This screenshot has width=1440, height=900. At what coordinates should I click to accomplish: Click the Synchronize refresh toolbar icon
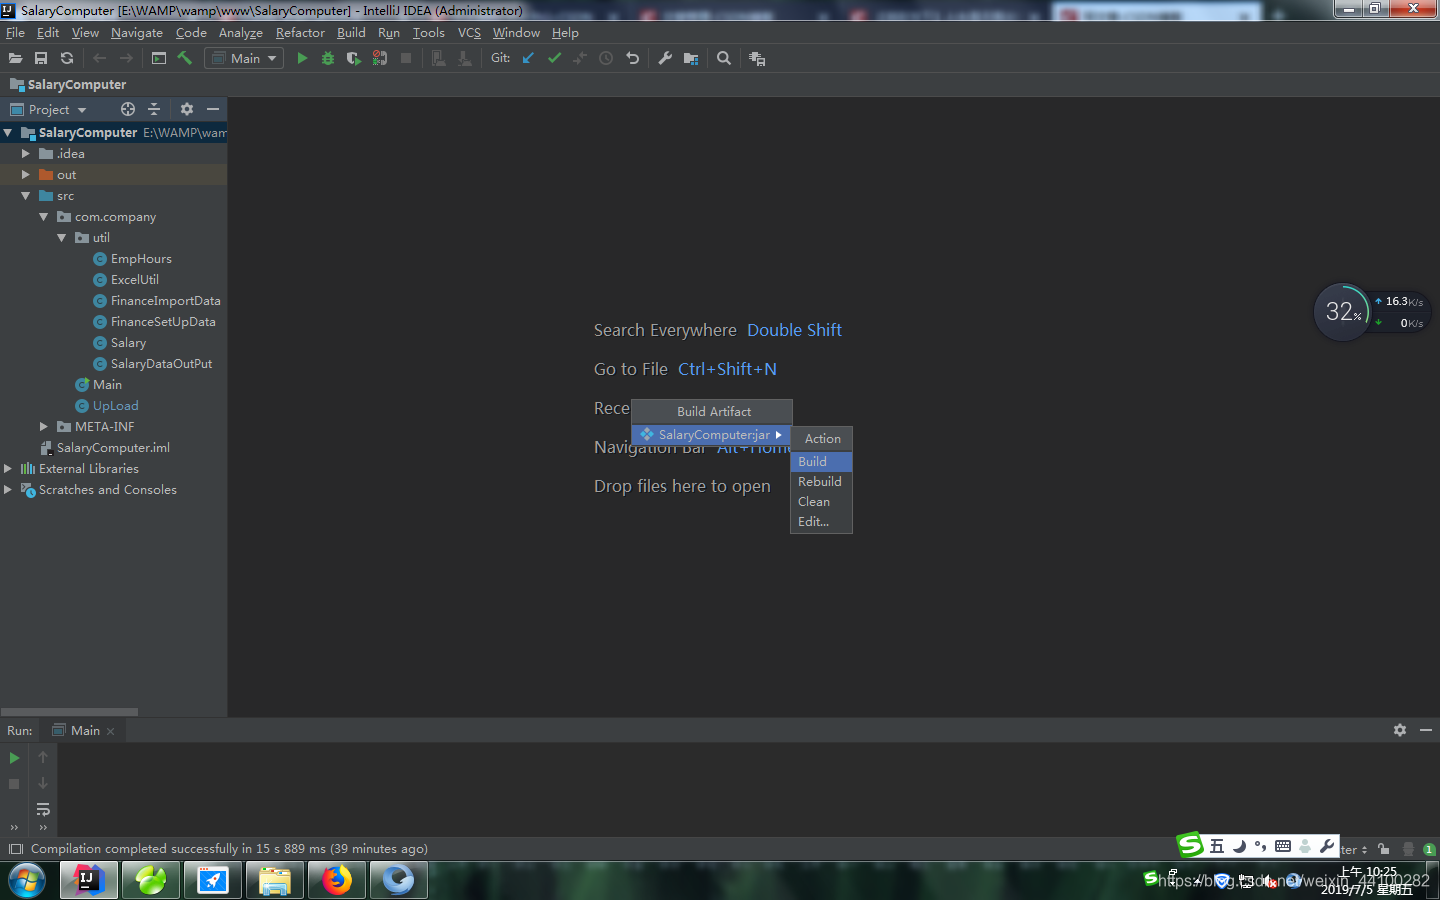point(67,58)
